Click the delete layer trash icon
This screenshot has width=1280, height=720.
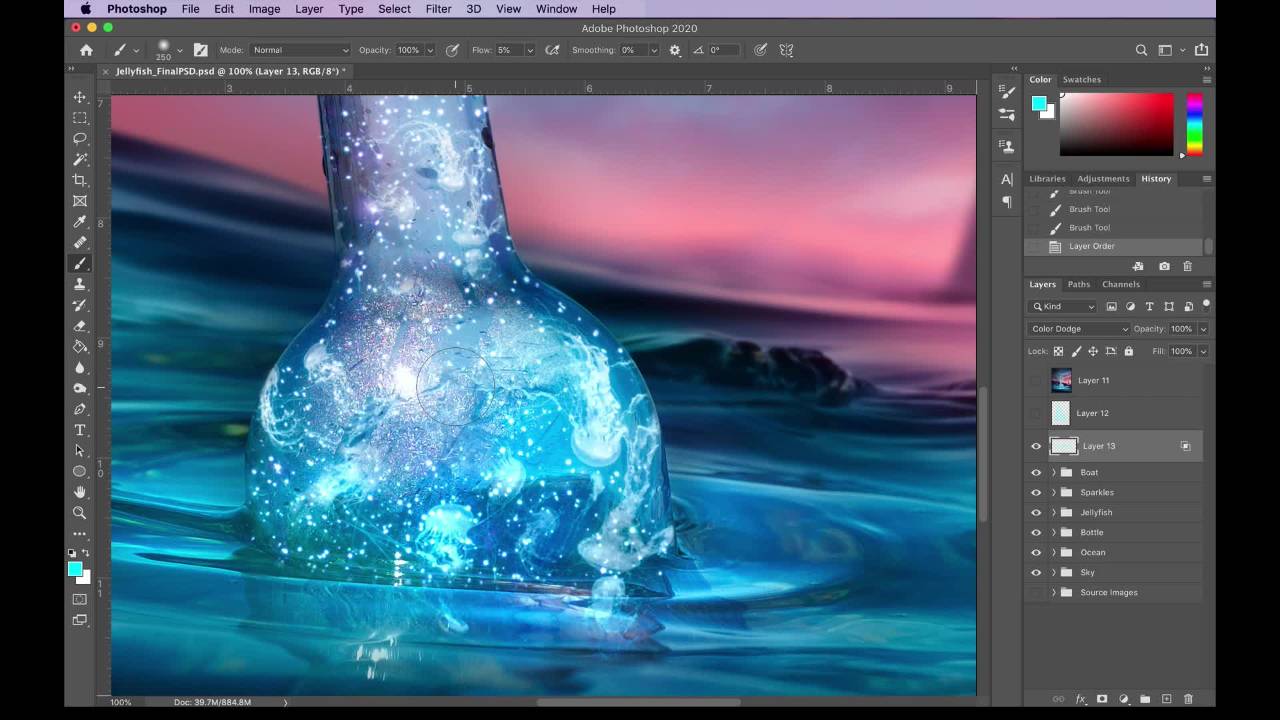(x=1188, y=699)
